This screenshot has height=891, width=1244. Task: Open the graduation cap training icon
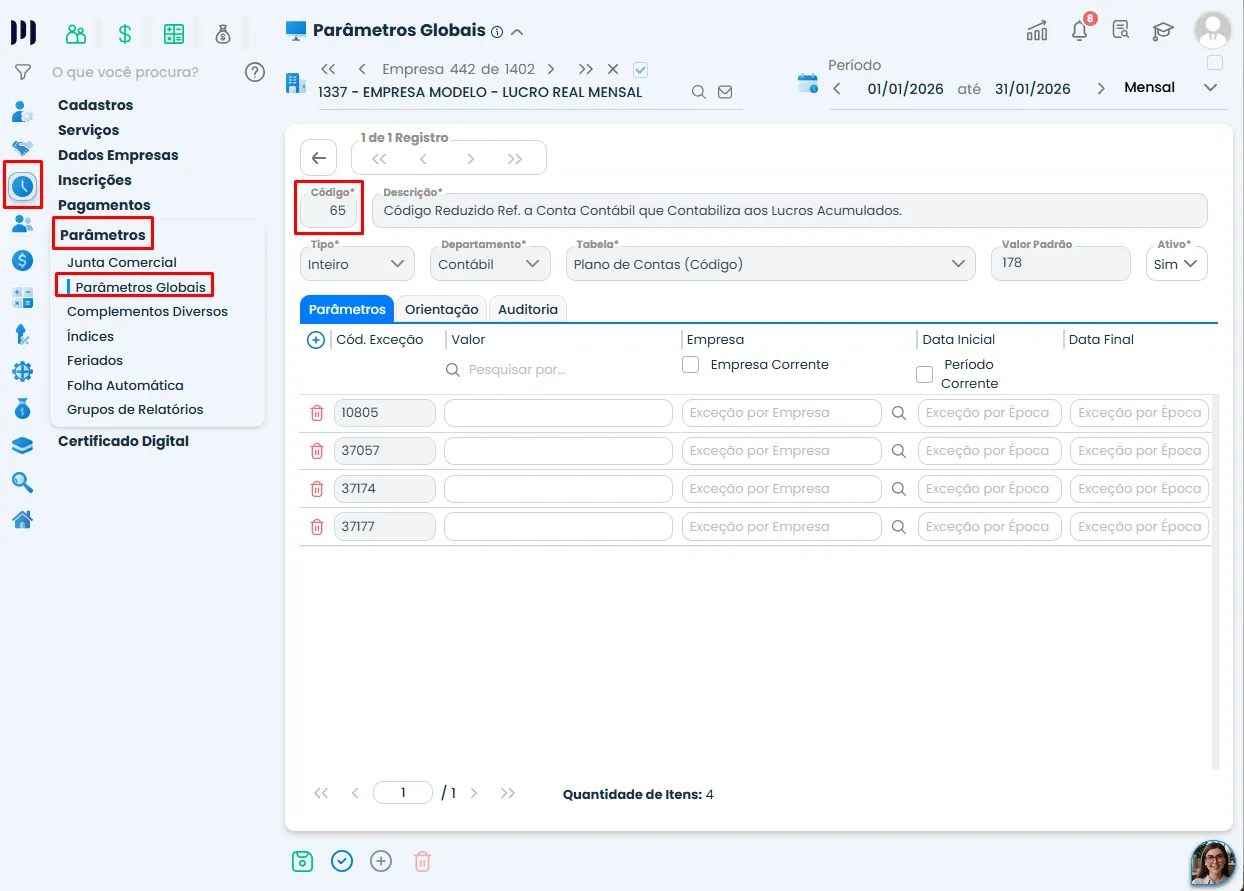tap(1162, 31)
